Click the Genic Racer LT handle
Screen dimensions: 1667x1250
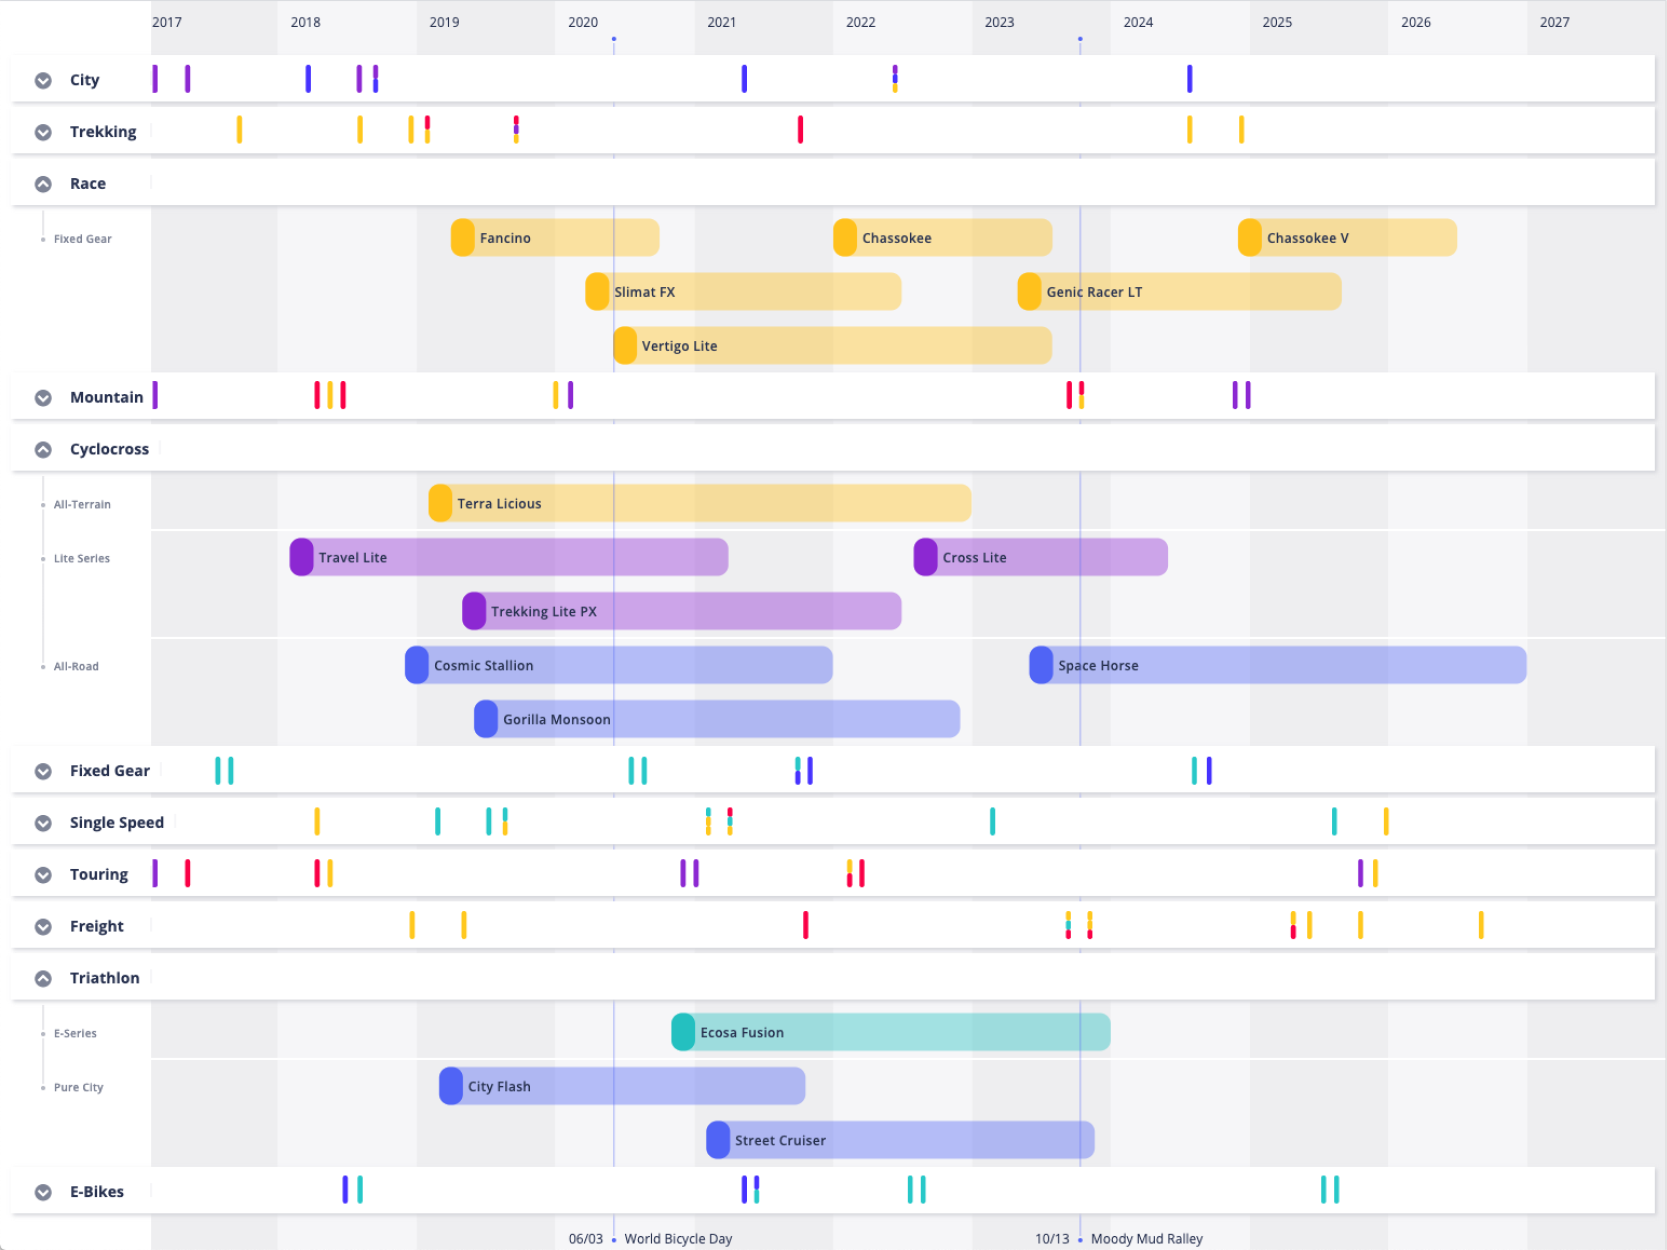pos(1029,292)
